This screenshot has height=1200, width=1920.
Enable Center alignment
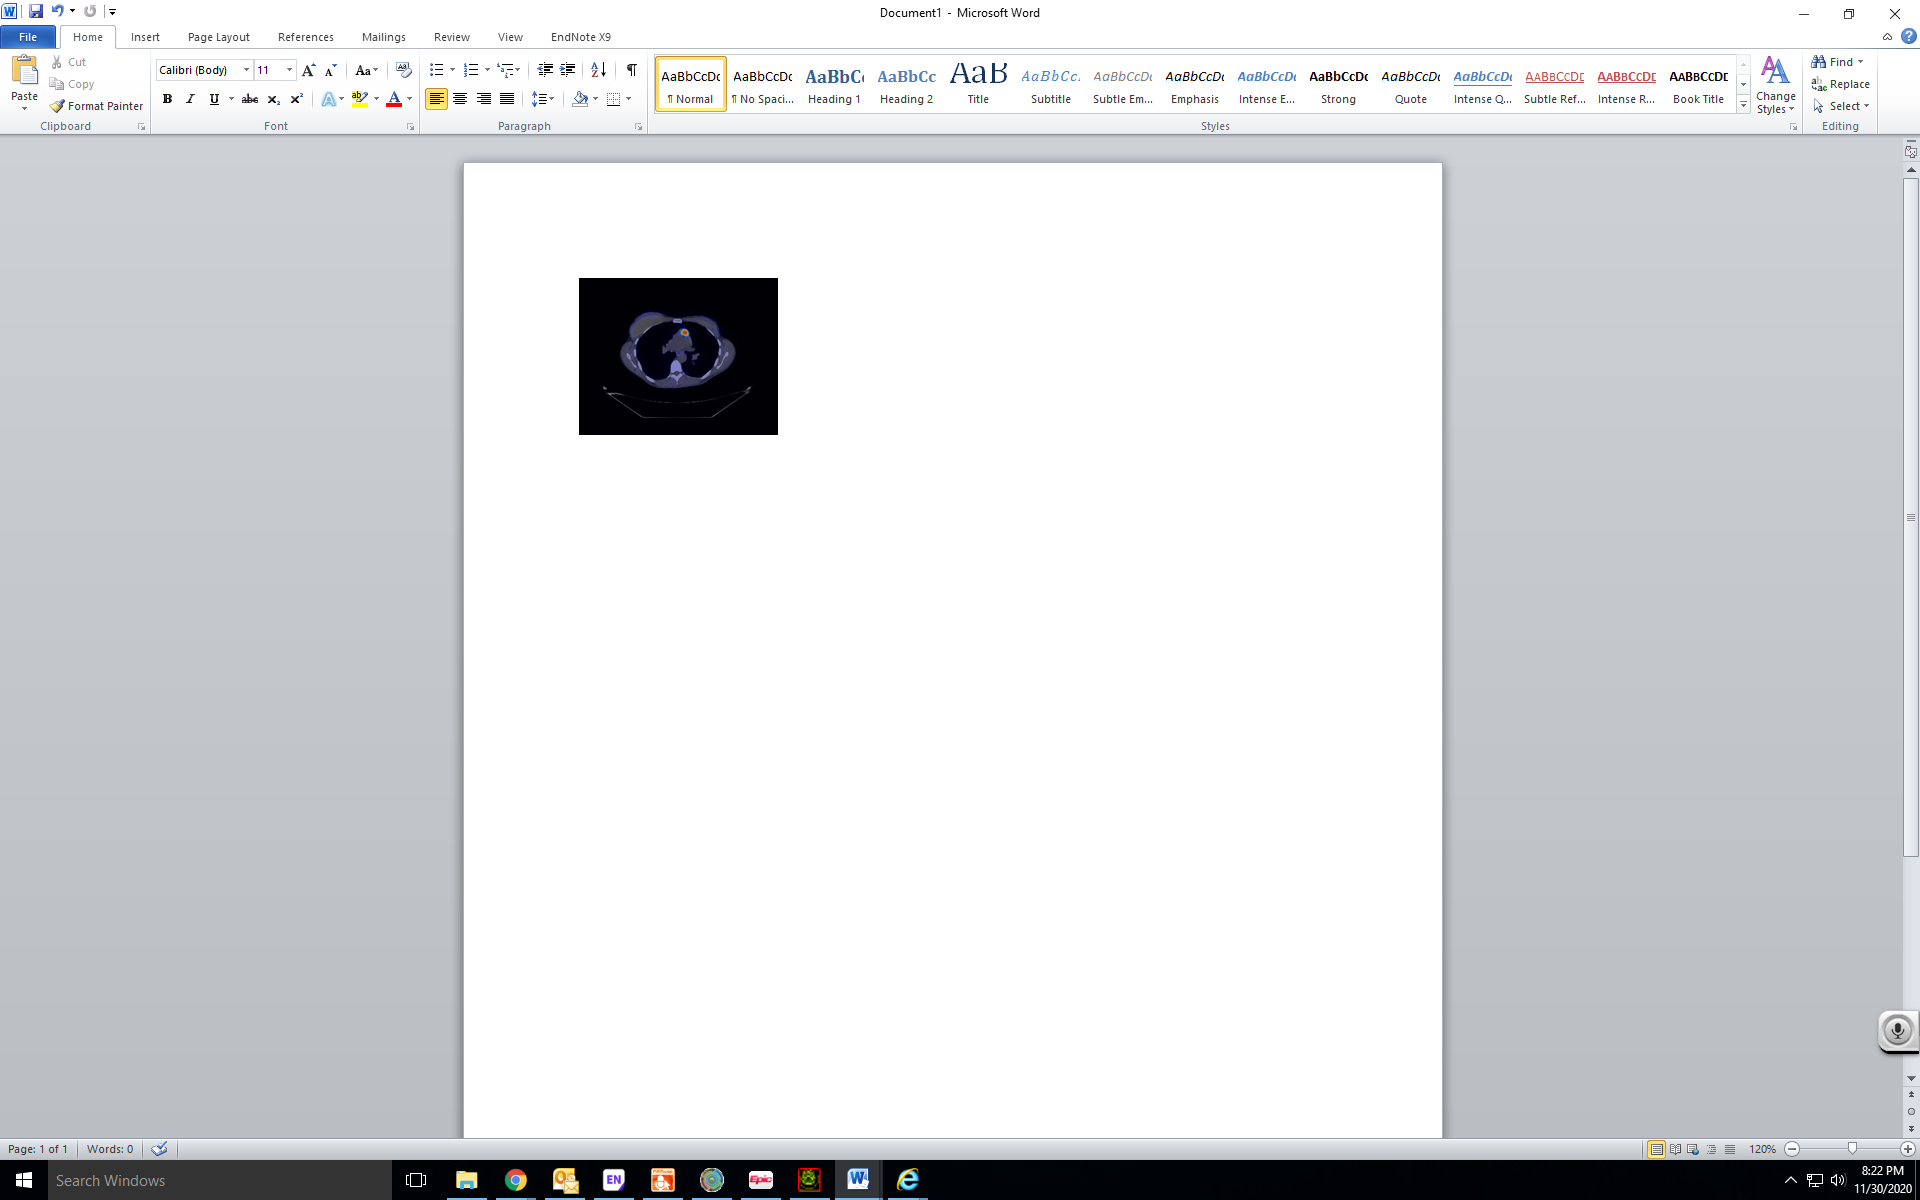460,99
